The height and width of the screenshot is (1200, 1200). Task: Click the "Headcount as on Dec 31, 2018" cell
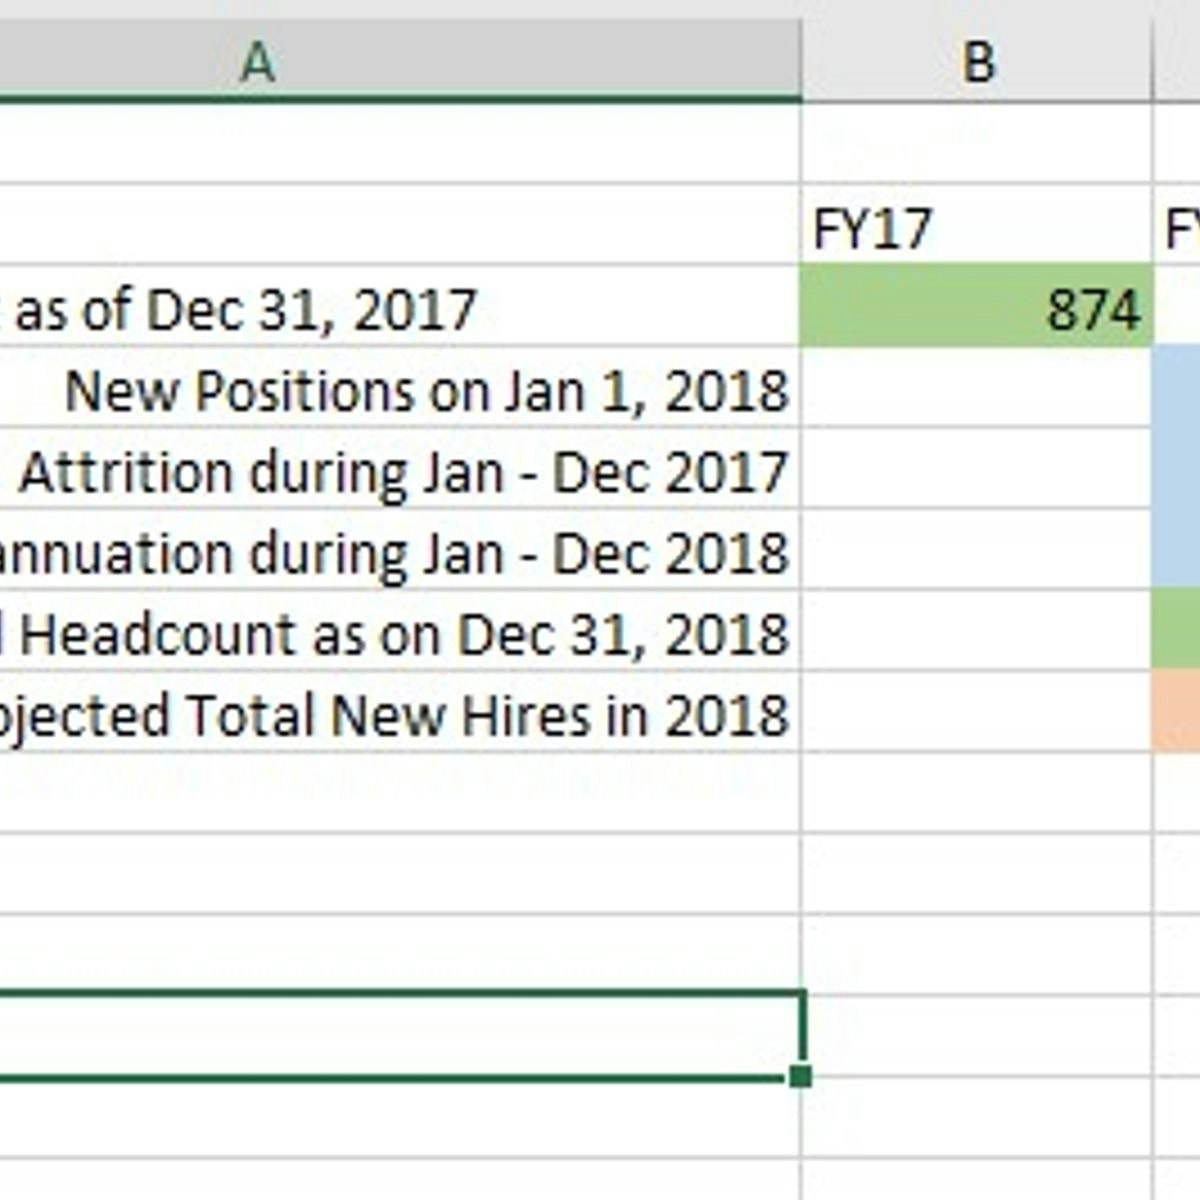point(400,632)
